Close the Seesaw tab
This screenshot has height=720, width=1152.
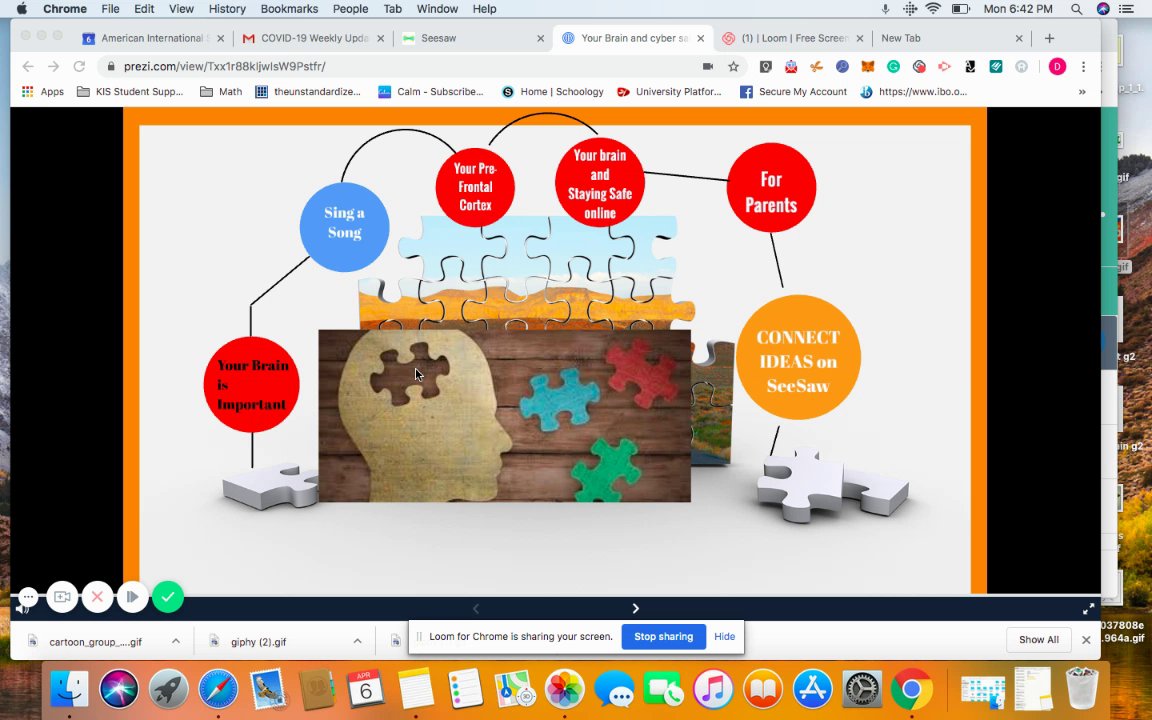(540, 38)
